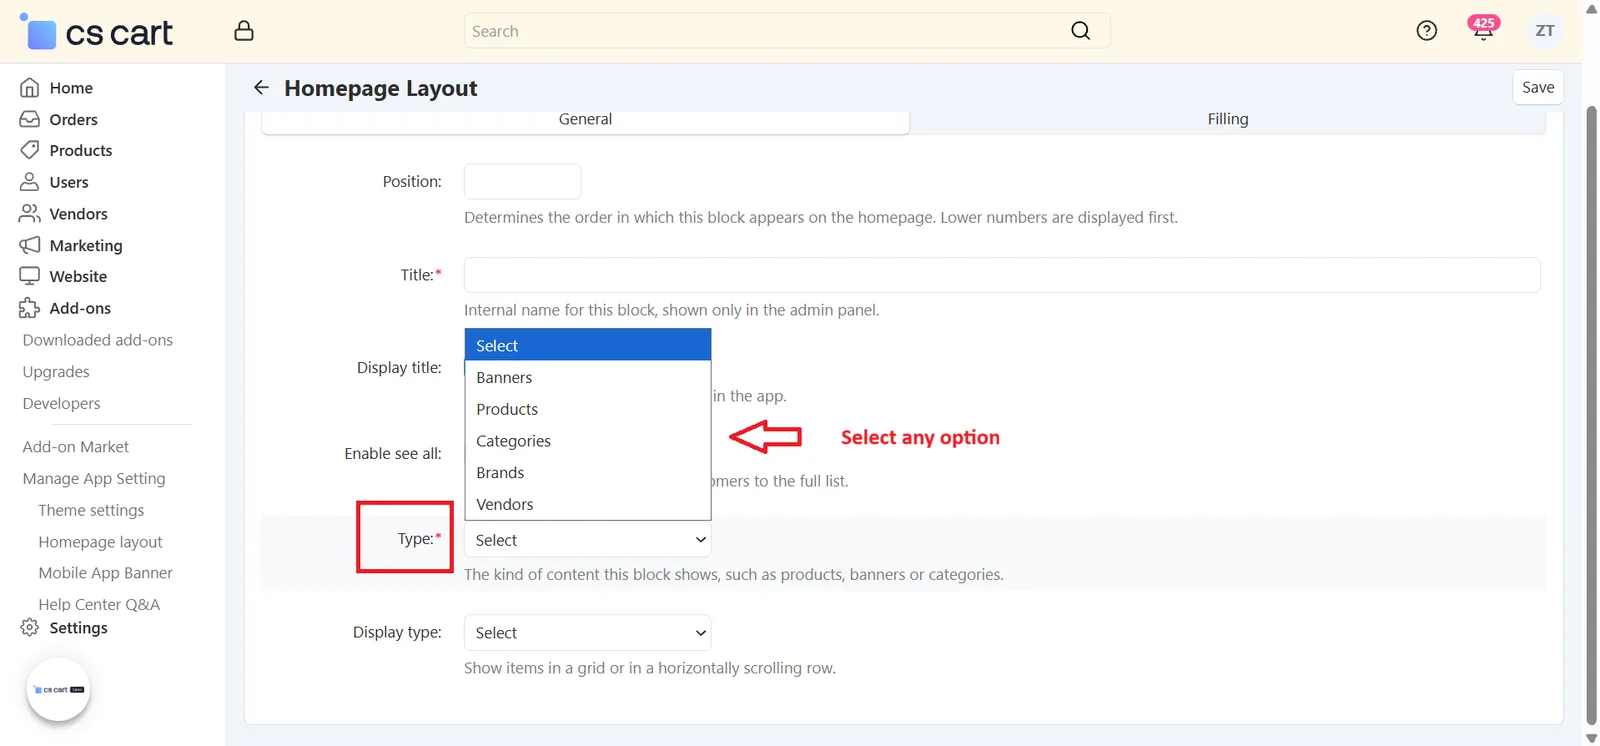Screen dimensions: 1600x746
Task: Click the lock icon in header
Action: 244,31
